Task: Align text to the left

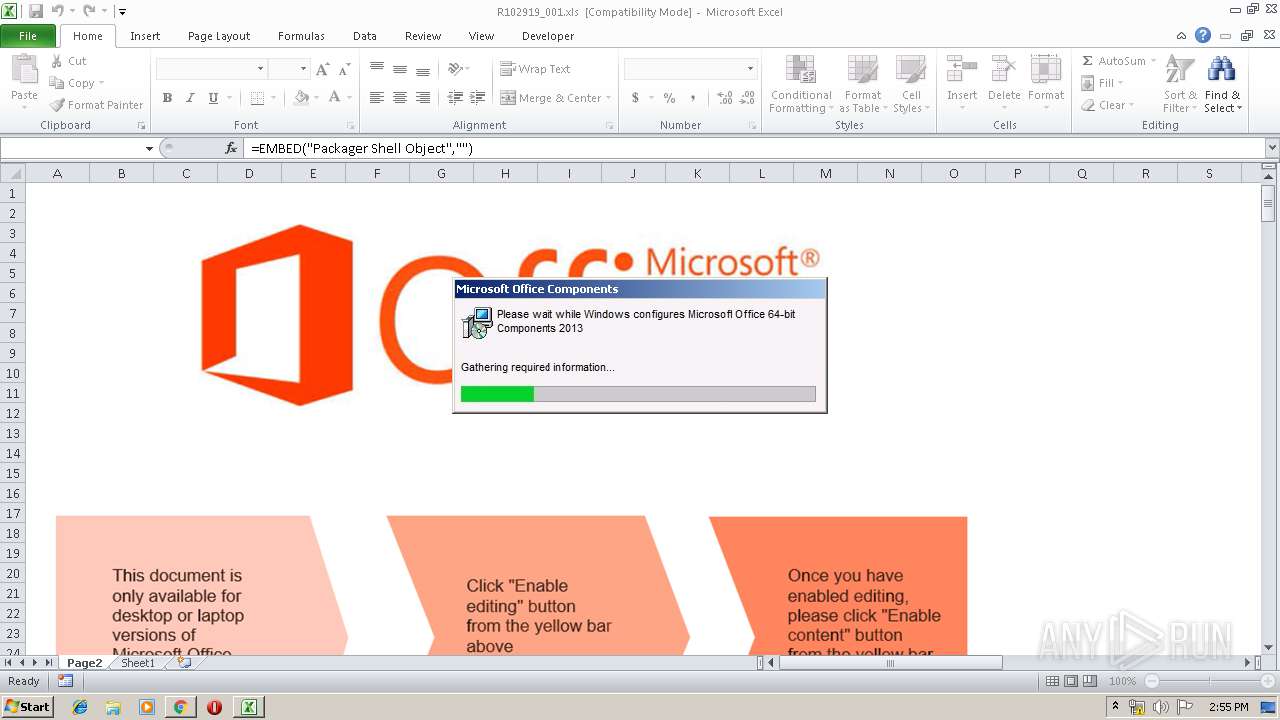Action: pyautogui.click(x=377, y=98)
